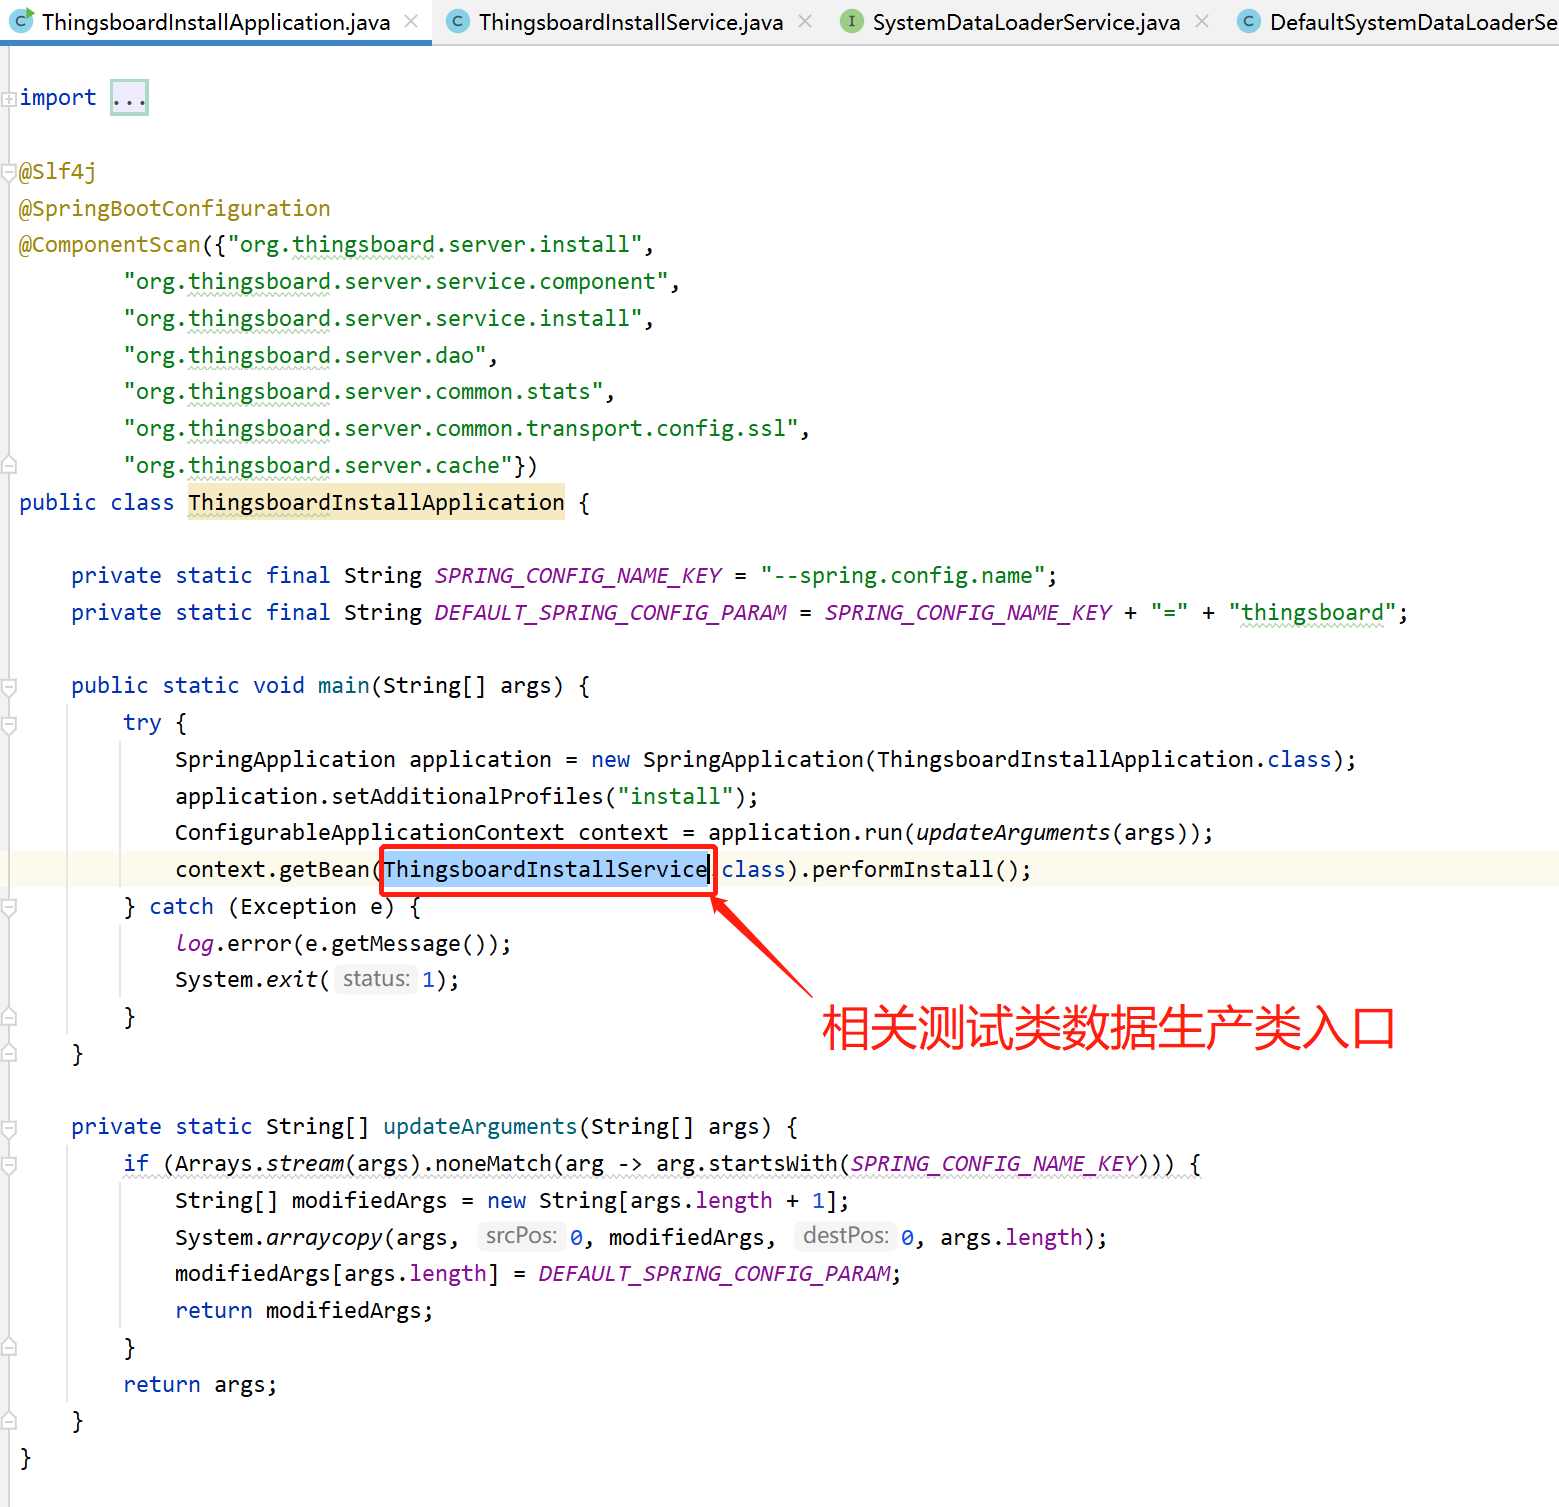
Task: Click the srcPos: parameter hint
Action: point(521,1236)
